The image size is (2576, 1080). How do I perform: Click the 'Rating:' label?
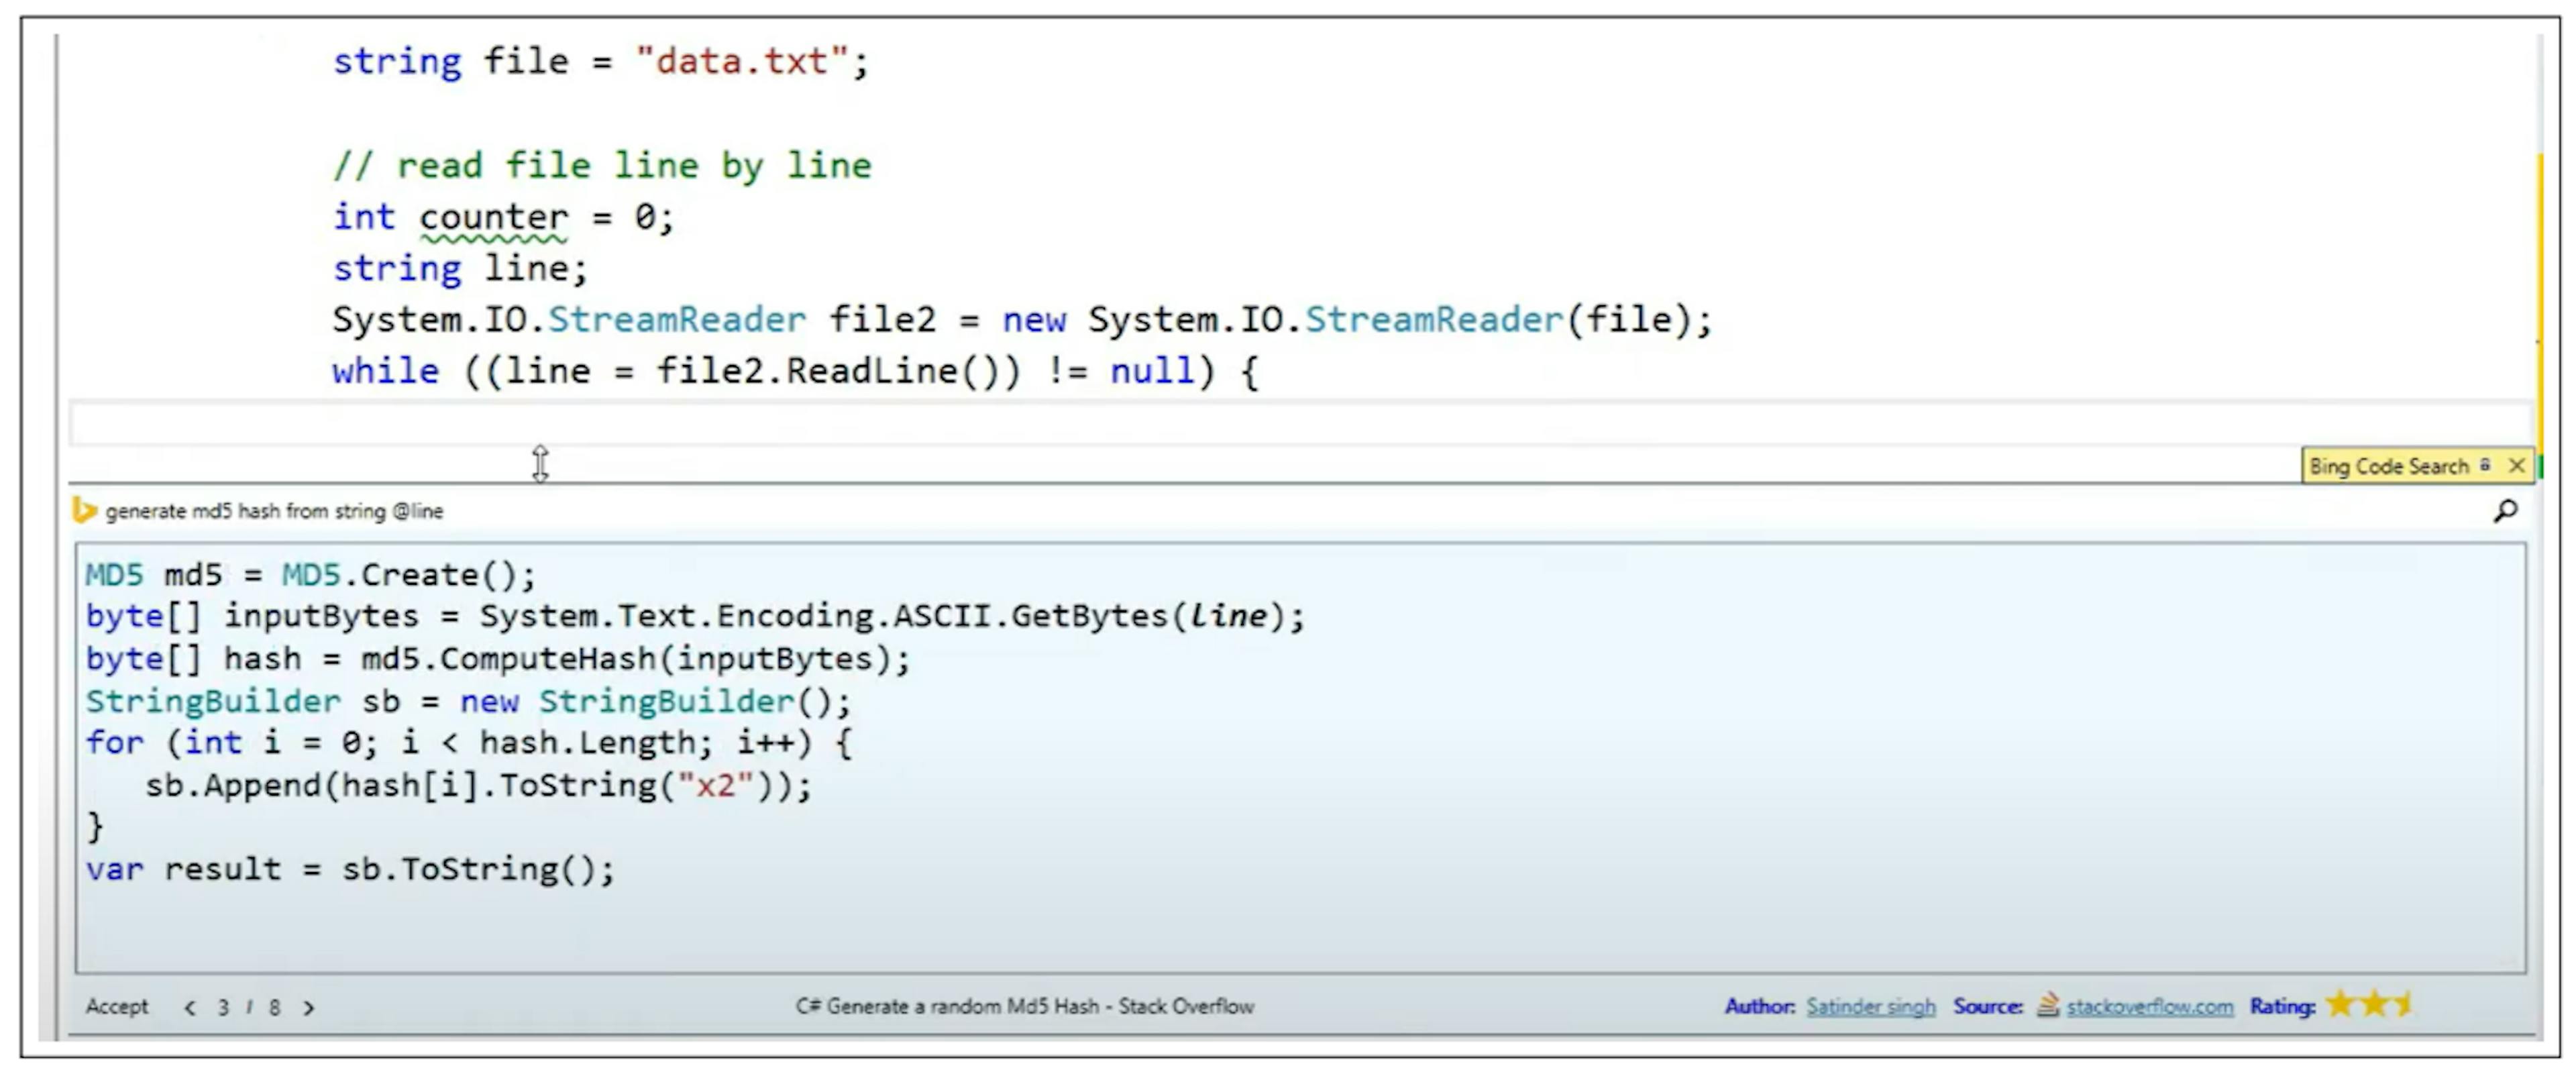click(2282, 1006)
